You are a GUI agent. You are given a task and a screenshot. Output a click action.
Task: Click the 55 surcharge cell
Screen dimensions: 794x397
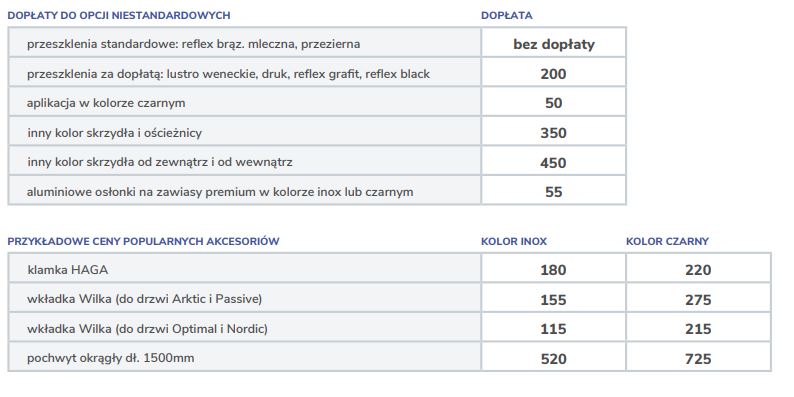(x=553, y=192)
